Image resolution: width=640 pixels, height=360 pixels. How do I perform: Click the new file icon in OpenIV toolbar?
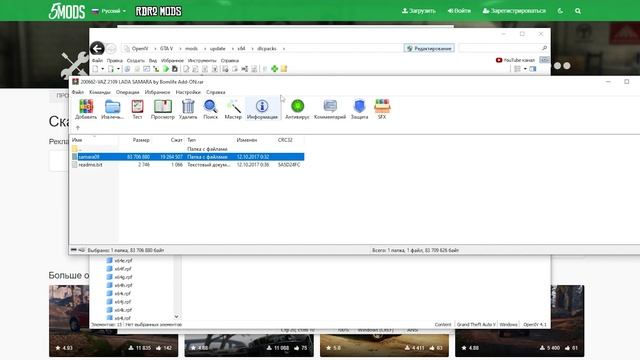pos(96,69)
